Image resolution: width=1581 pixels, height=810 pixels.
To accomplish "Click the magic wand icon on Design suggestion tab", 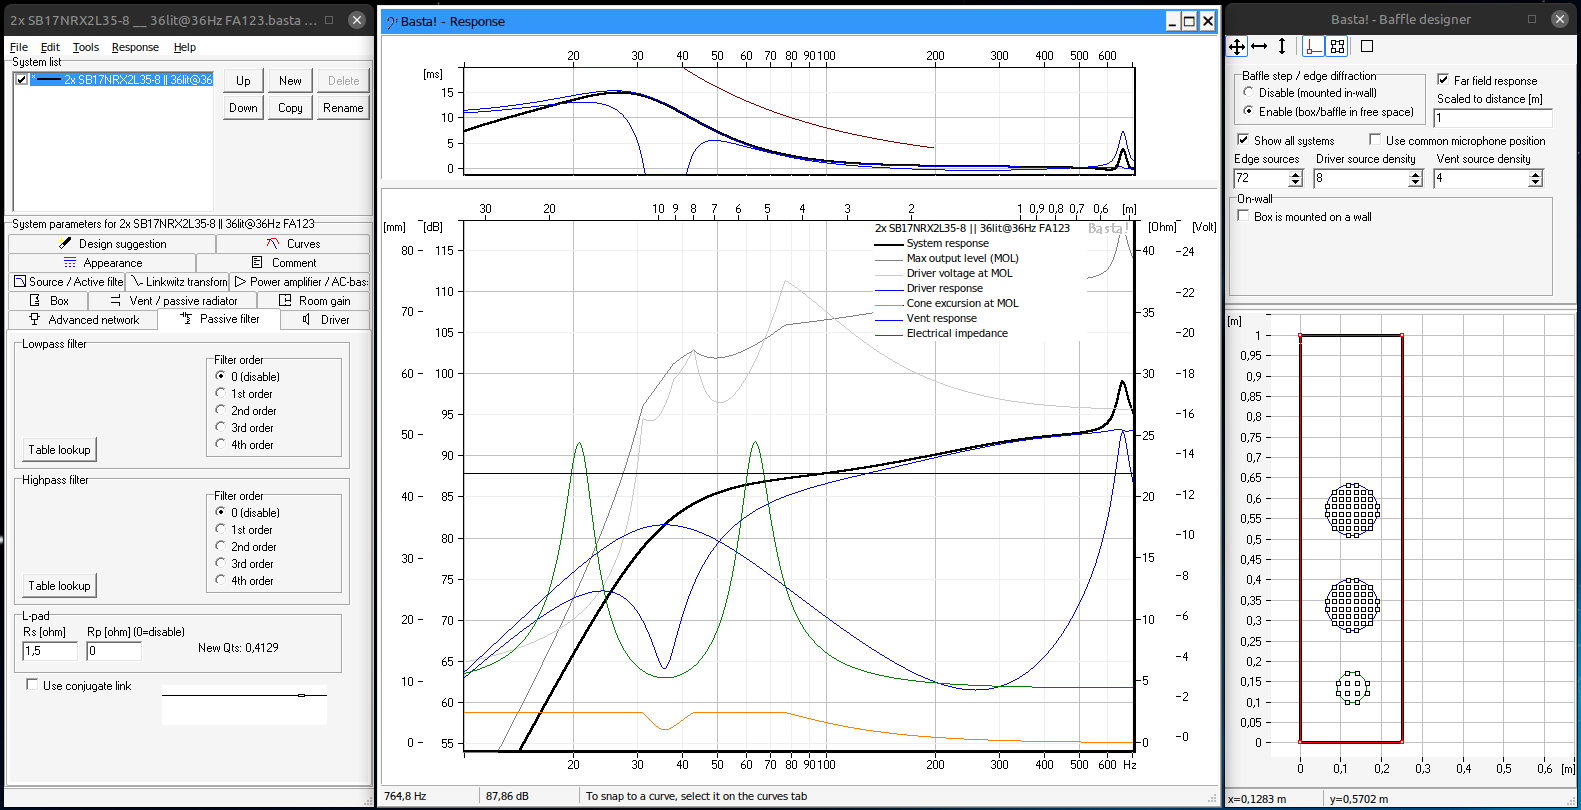I will coord(66,243).
